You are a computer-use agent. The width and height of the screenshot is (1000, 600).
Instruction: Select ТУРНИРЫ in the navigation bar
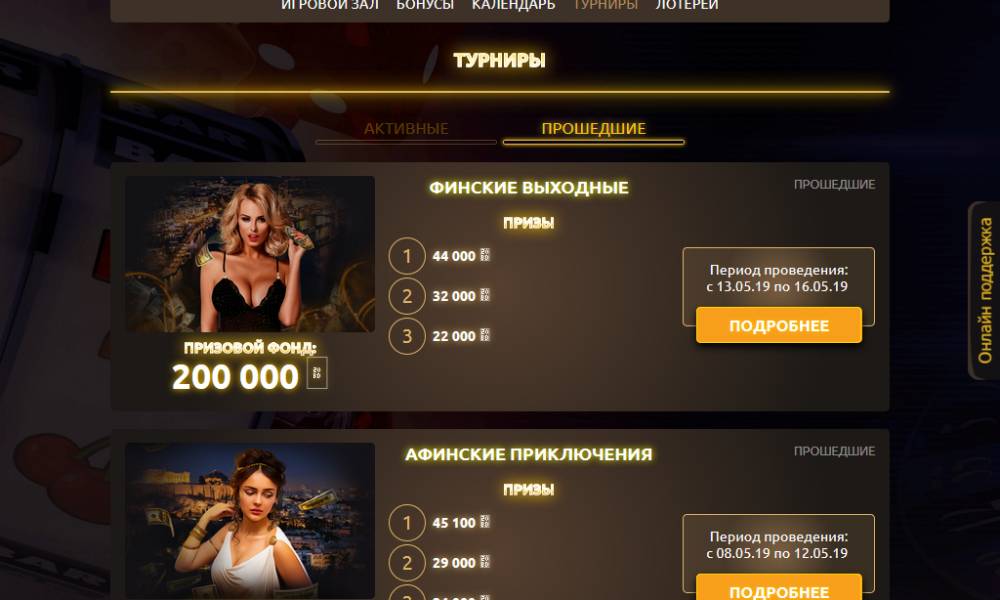point(605,5)
